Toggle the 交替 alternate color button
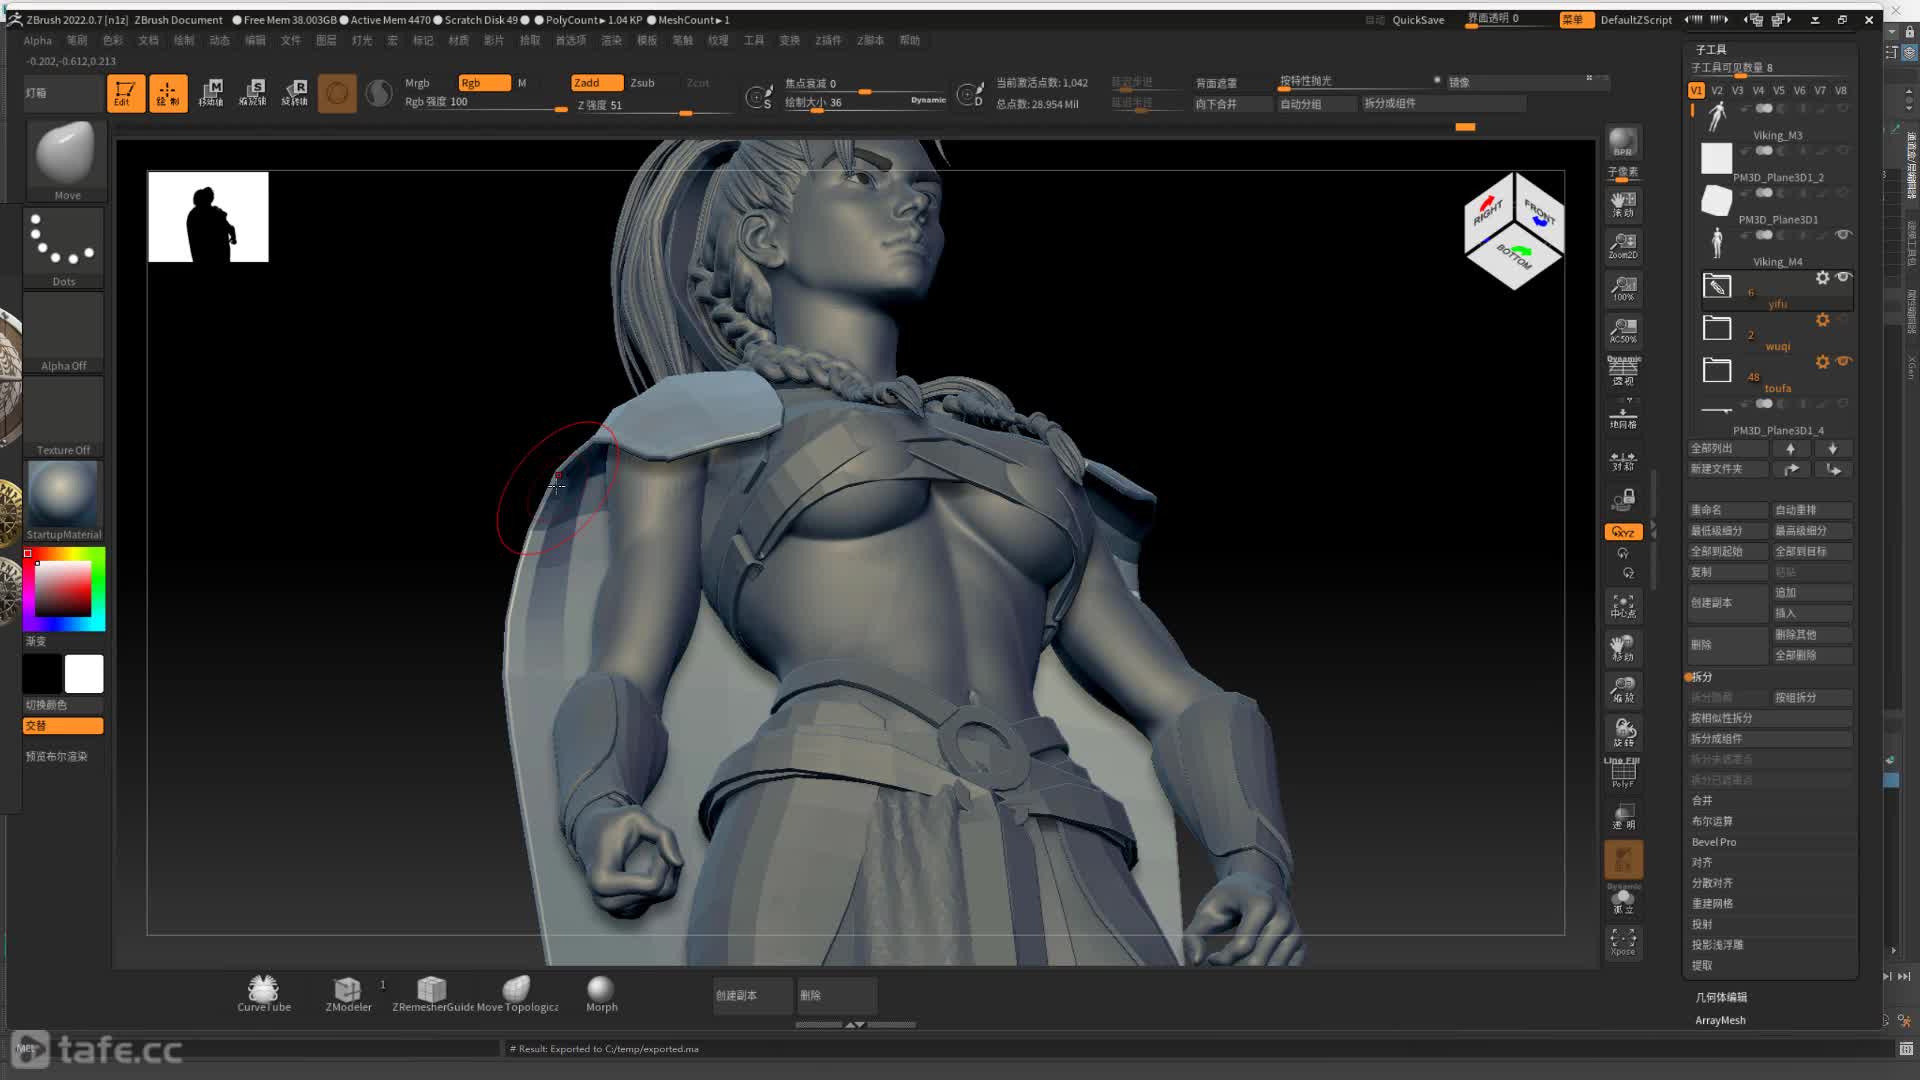The image size is (1920, 1080). (x=63, y=726)
